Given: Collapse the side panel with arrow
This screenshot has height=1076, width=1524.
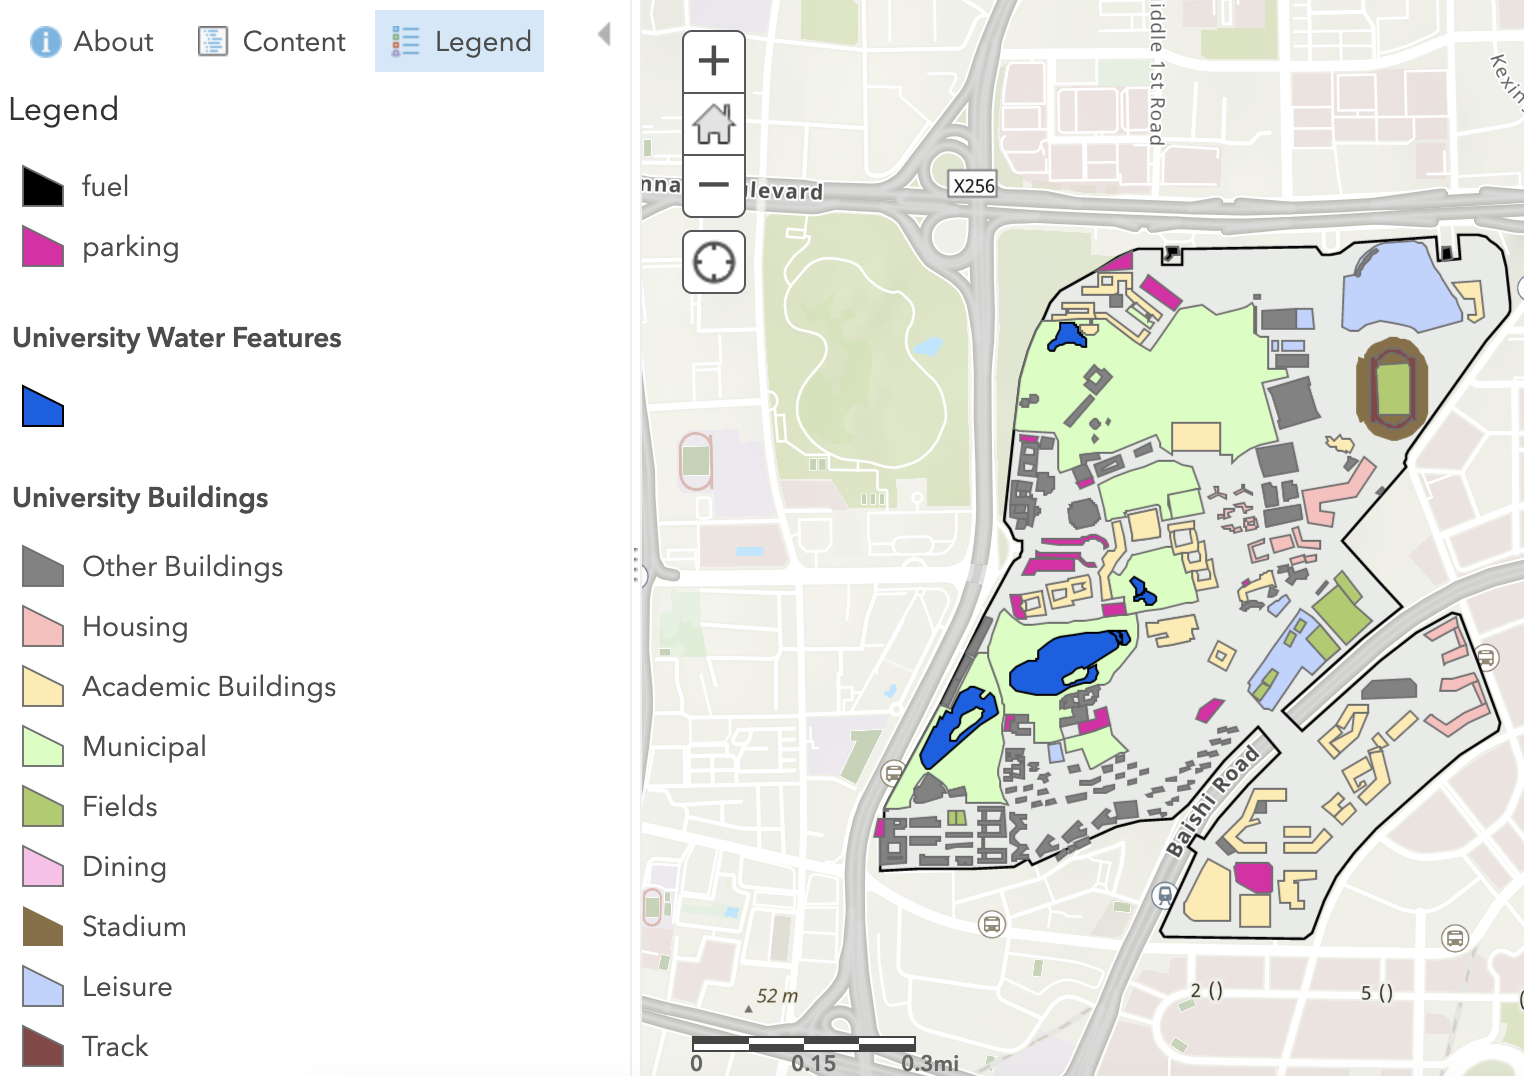Looking at the screenshot, I should coord(604,35).
